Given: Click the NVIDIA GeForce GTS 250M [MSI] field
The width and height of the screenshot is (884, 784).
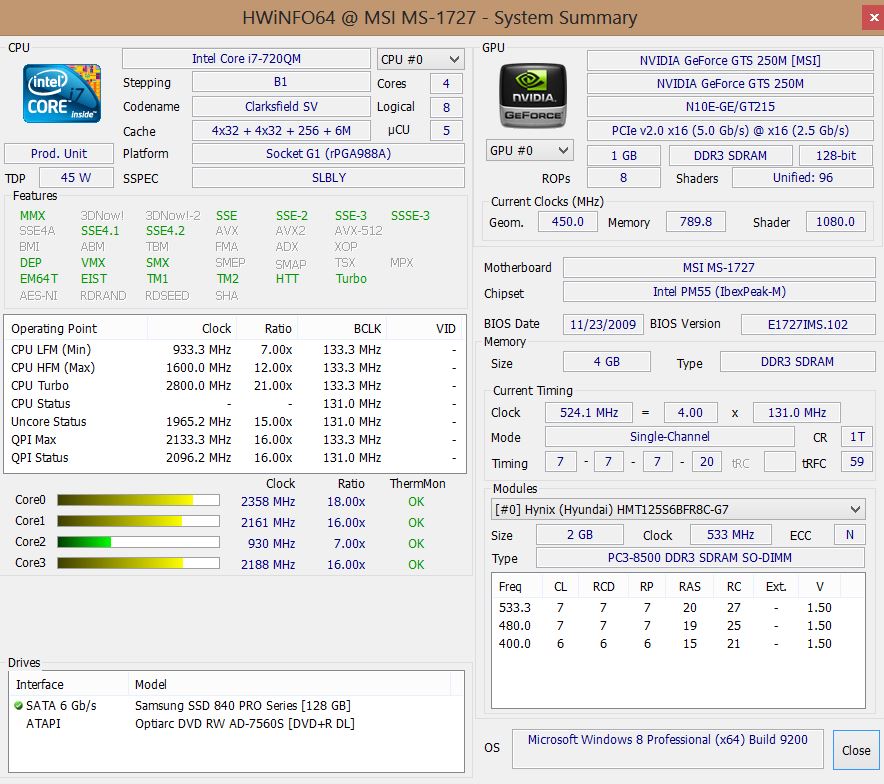Looking at the screenshot, I should click(x=730, y=60).
